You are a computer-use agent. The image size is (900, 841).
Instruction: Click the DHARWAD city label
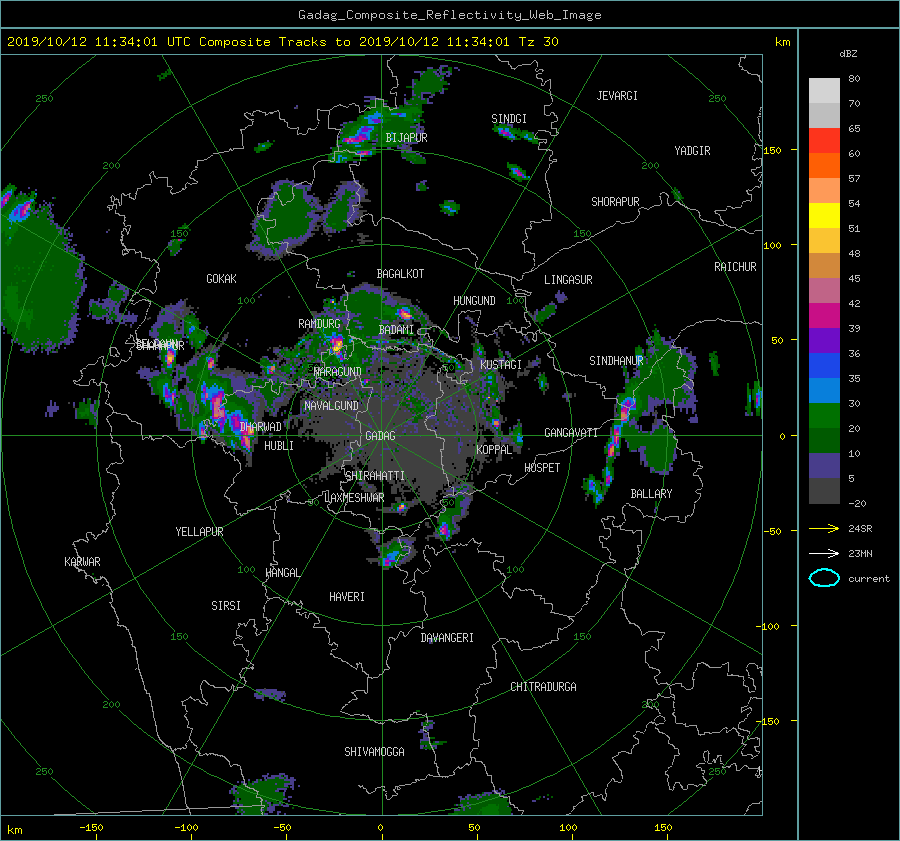click(261, 427)
